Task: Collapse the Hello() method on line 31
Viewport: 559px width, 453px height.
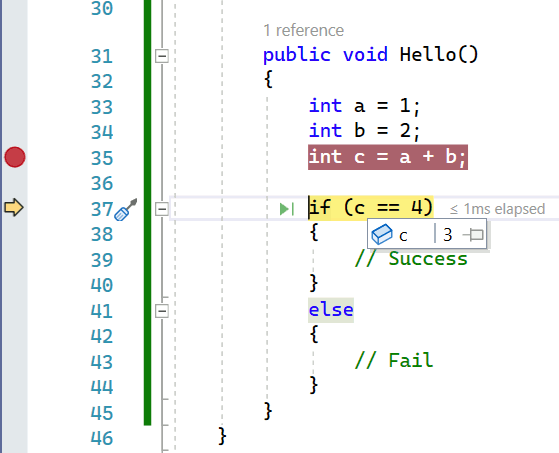Action: (x=162, y=56)
